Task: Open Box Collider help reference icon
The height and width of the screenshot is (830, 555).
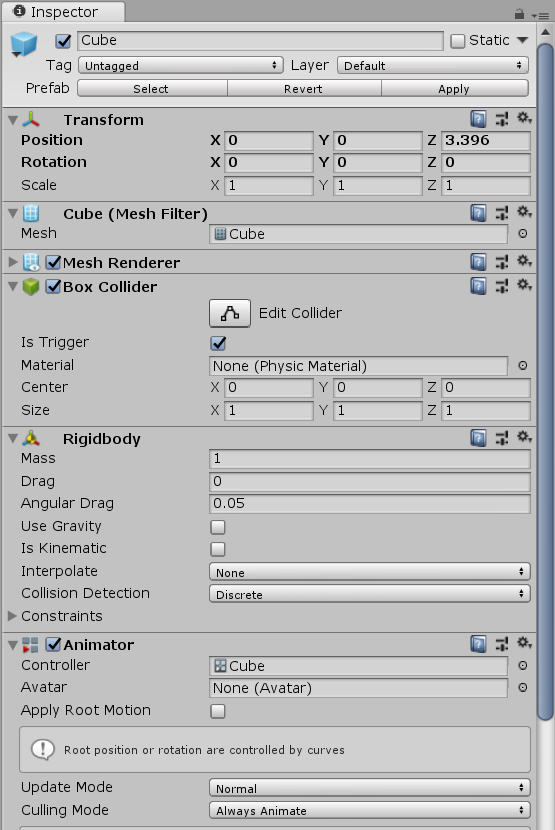Action: (x=478, y=286)
